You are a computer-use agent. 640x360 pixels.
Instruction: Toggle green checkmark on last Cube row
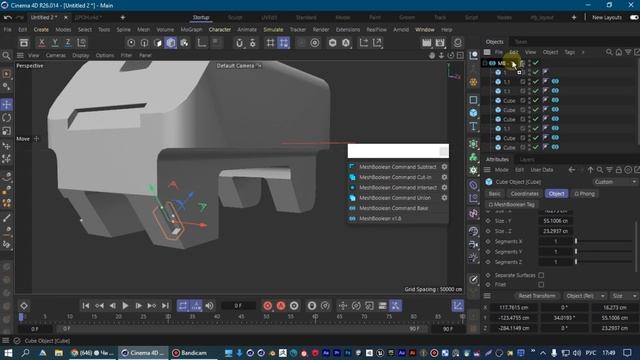tap(536, 147)
